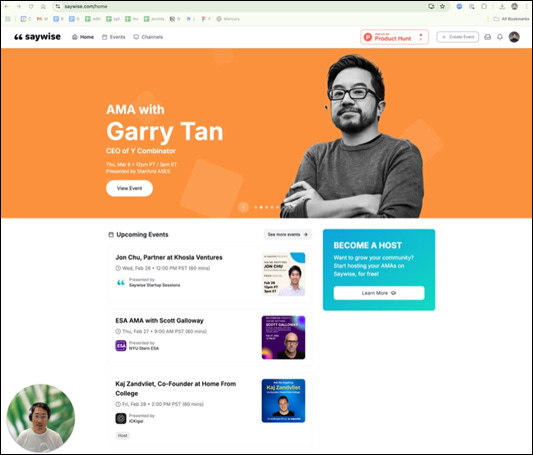Click the 'Presented by Stanford ASES' text
Screen dimensions: 533x455
[x=138, y=171]
